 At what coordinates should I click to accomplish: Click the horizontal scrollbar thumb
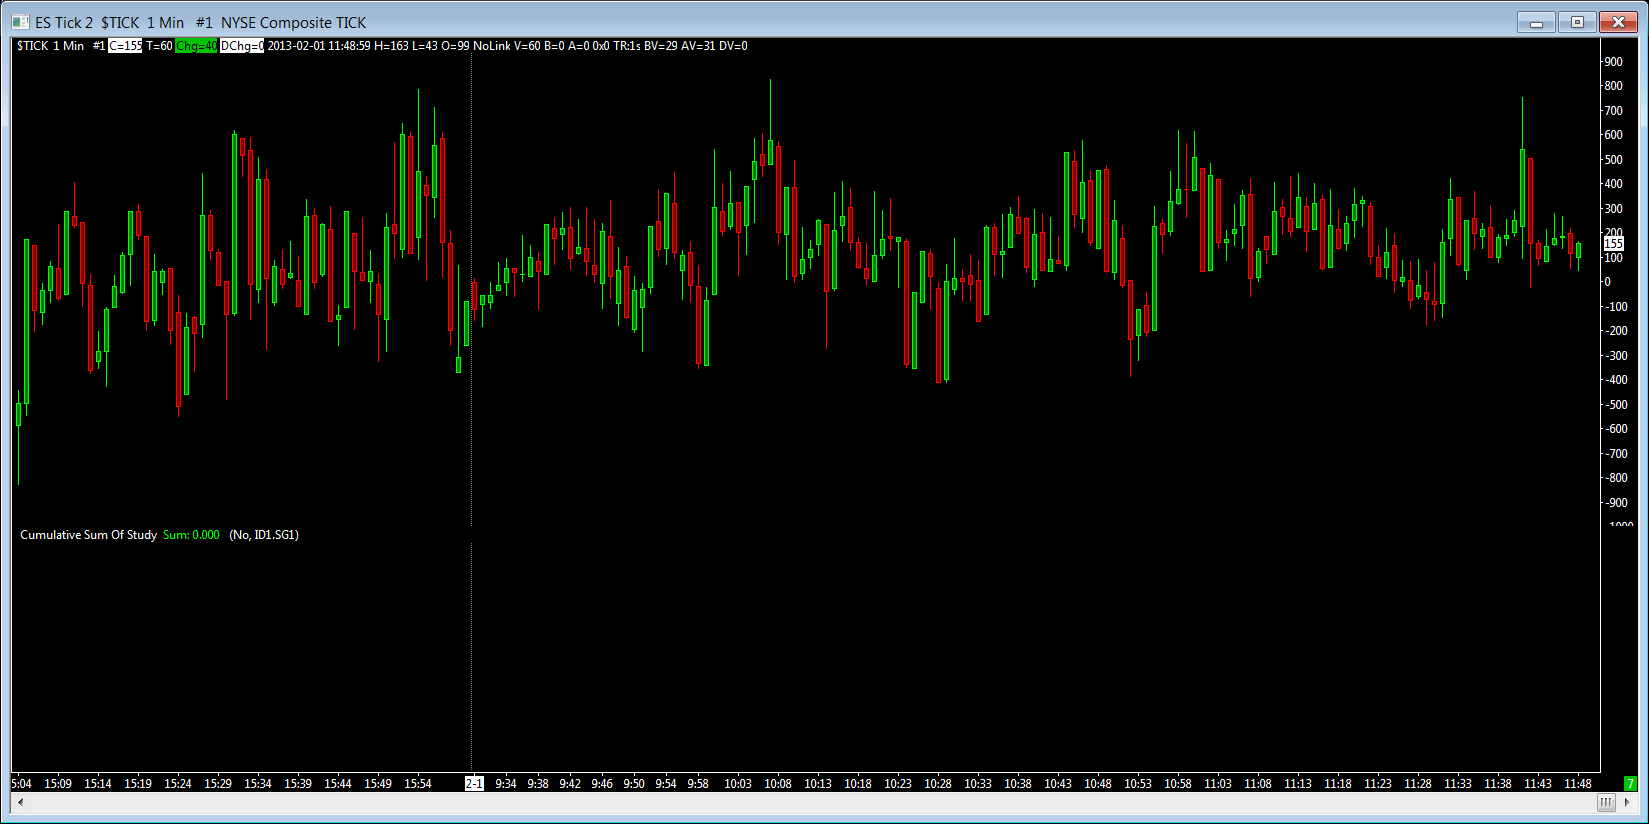pyautogui.click(x=1606, y=802)
